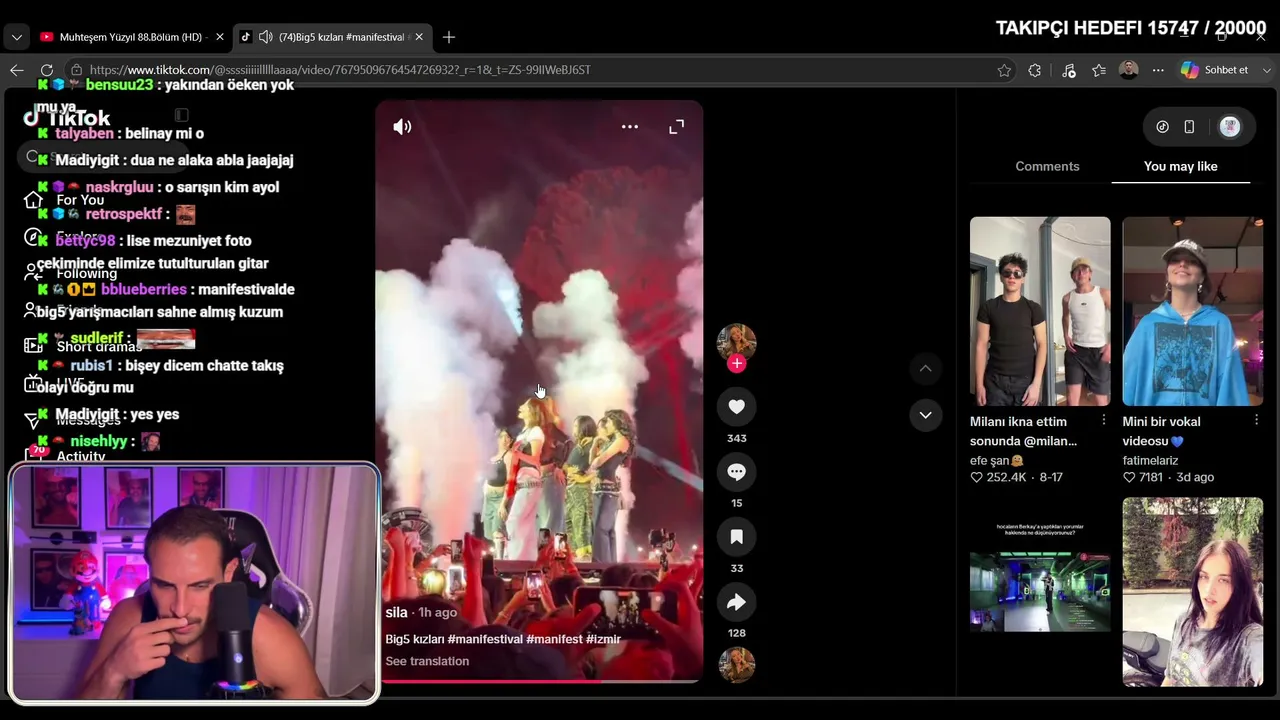Open the sila username on the video
This screenshot has width=1280, height=720.
(396, 612)
